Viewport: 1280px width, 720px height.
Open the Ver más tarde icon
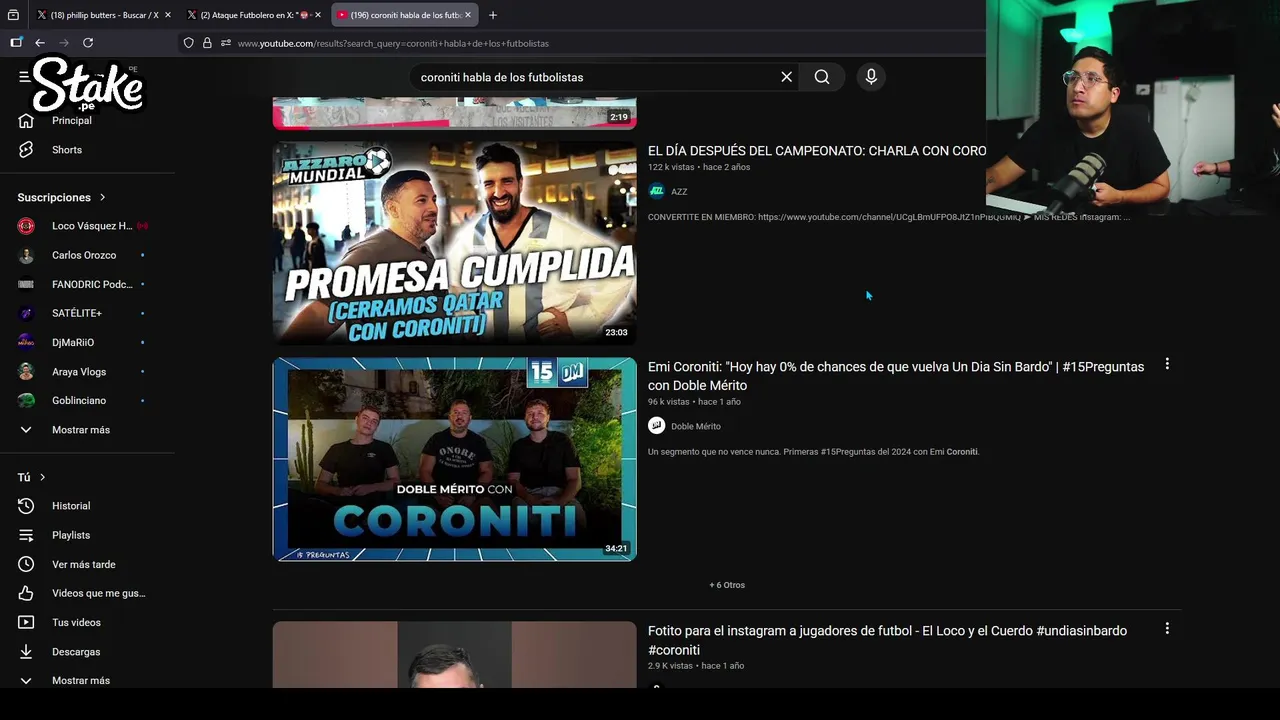(x=26, y=564)
